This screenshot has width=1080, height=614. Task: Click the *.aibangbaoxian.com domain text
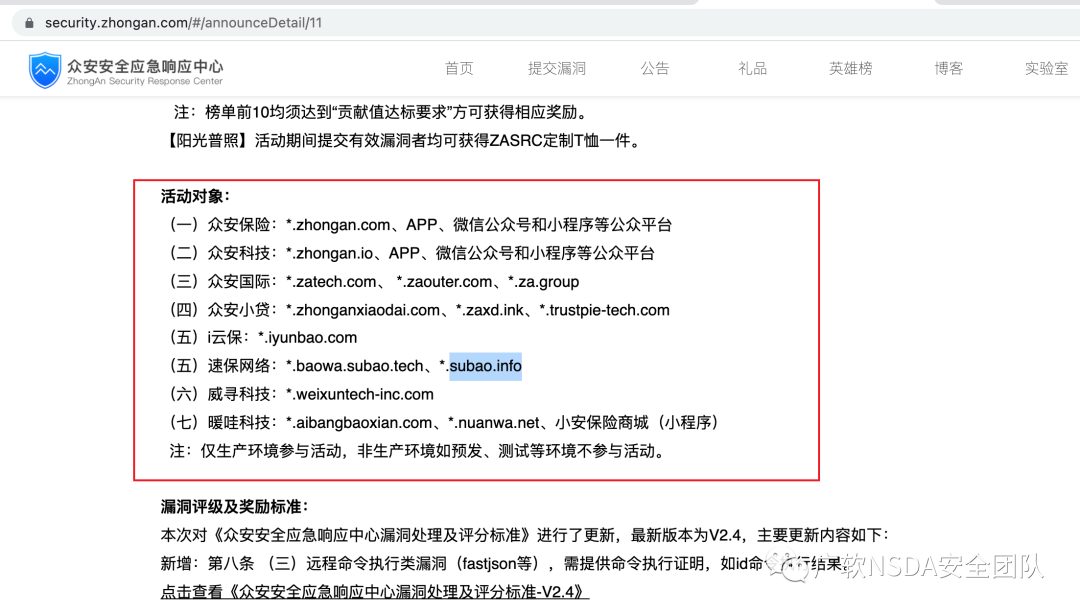tap(359, 422)
